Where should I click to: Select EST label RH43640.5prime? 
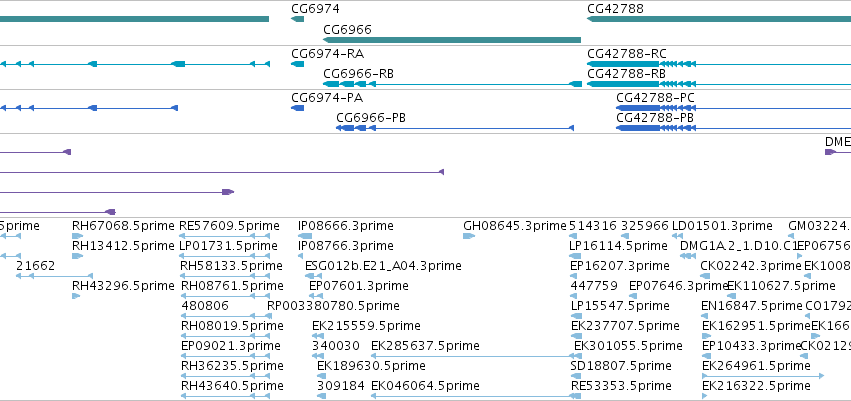pyautogui.click(x=232, y=386)
